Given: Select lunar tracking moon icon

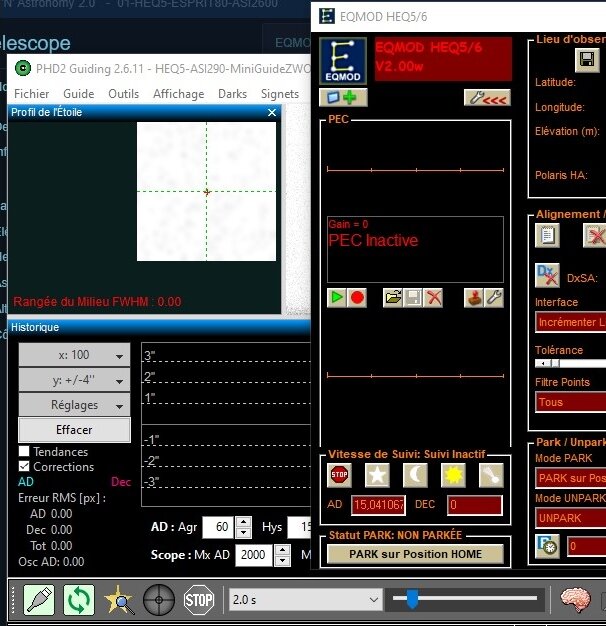Looking at the screenshot, I should click(x=415, y=475).
